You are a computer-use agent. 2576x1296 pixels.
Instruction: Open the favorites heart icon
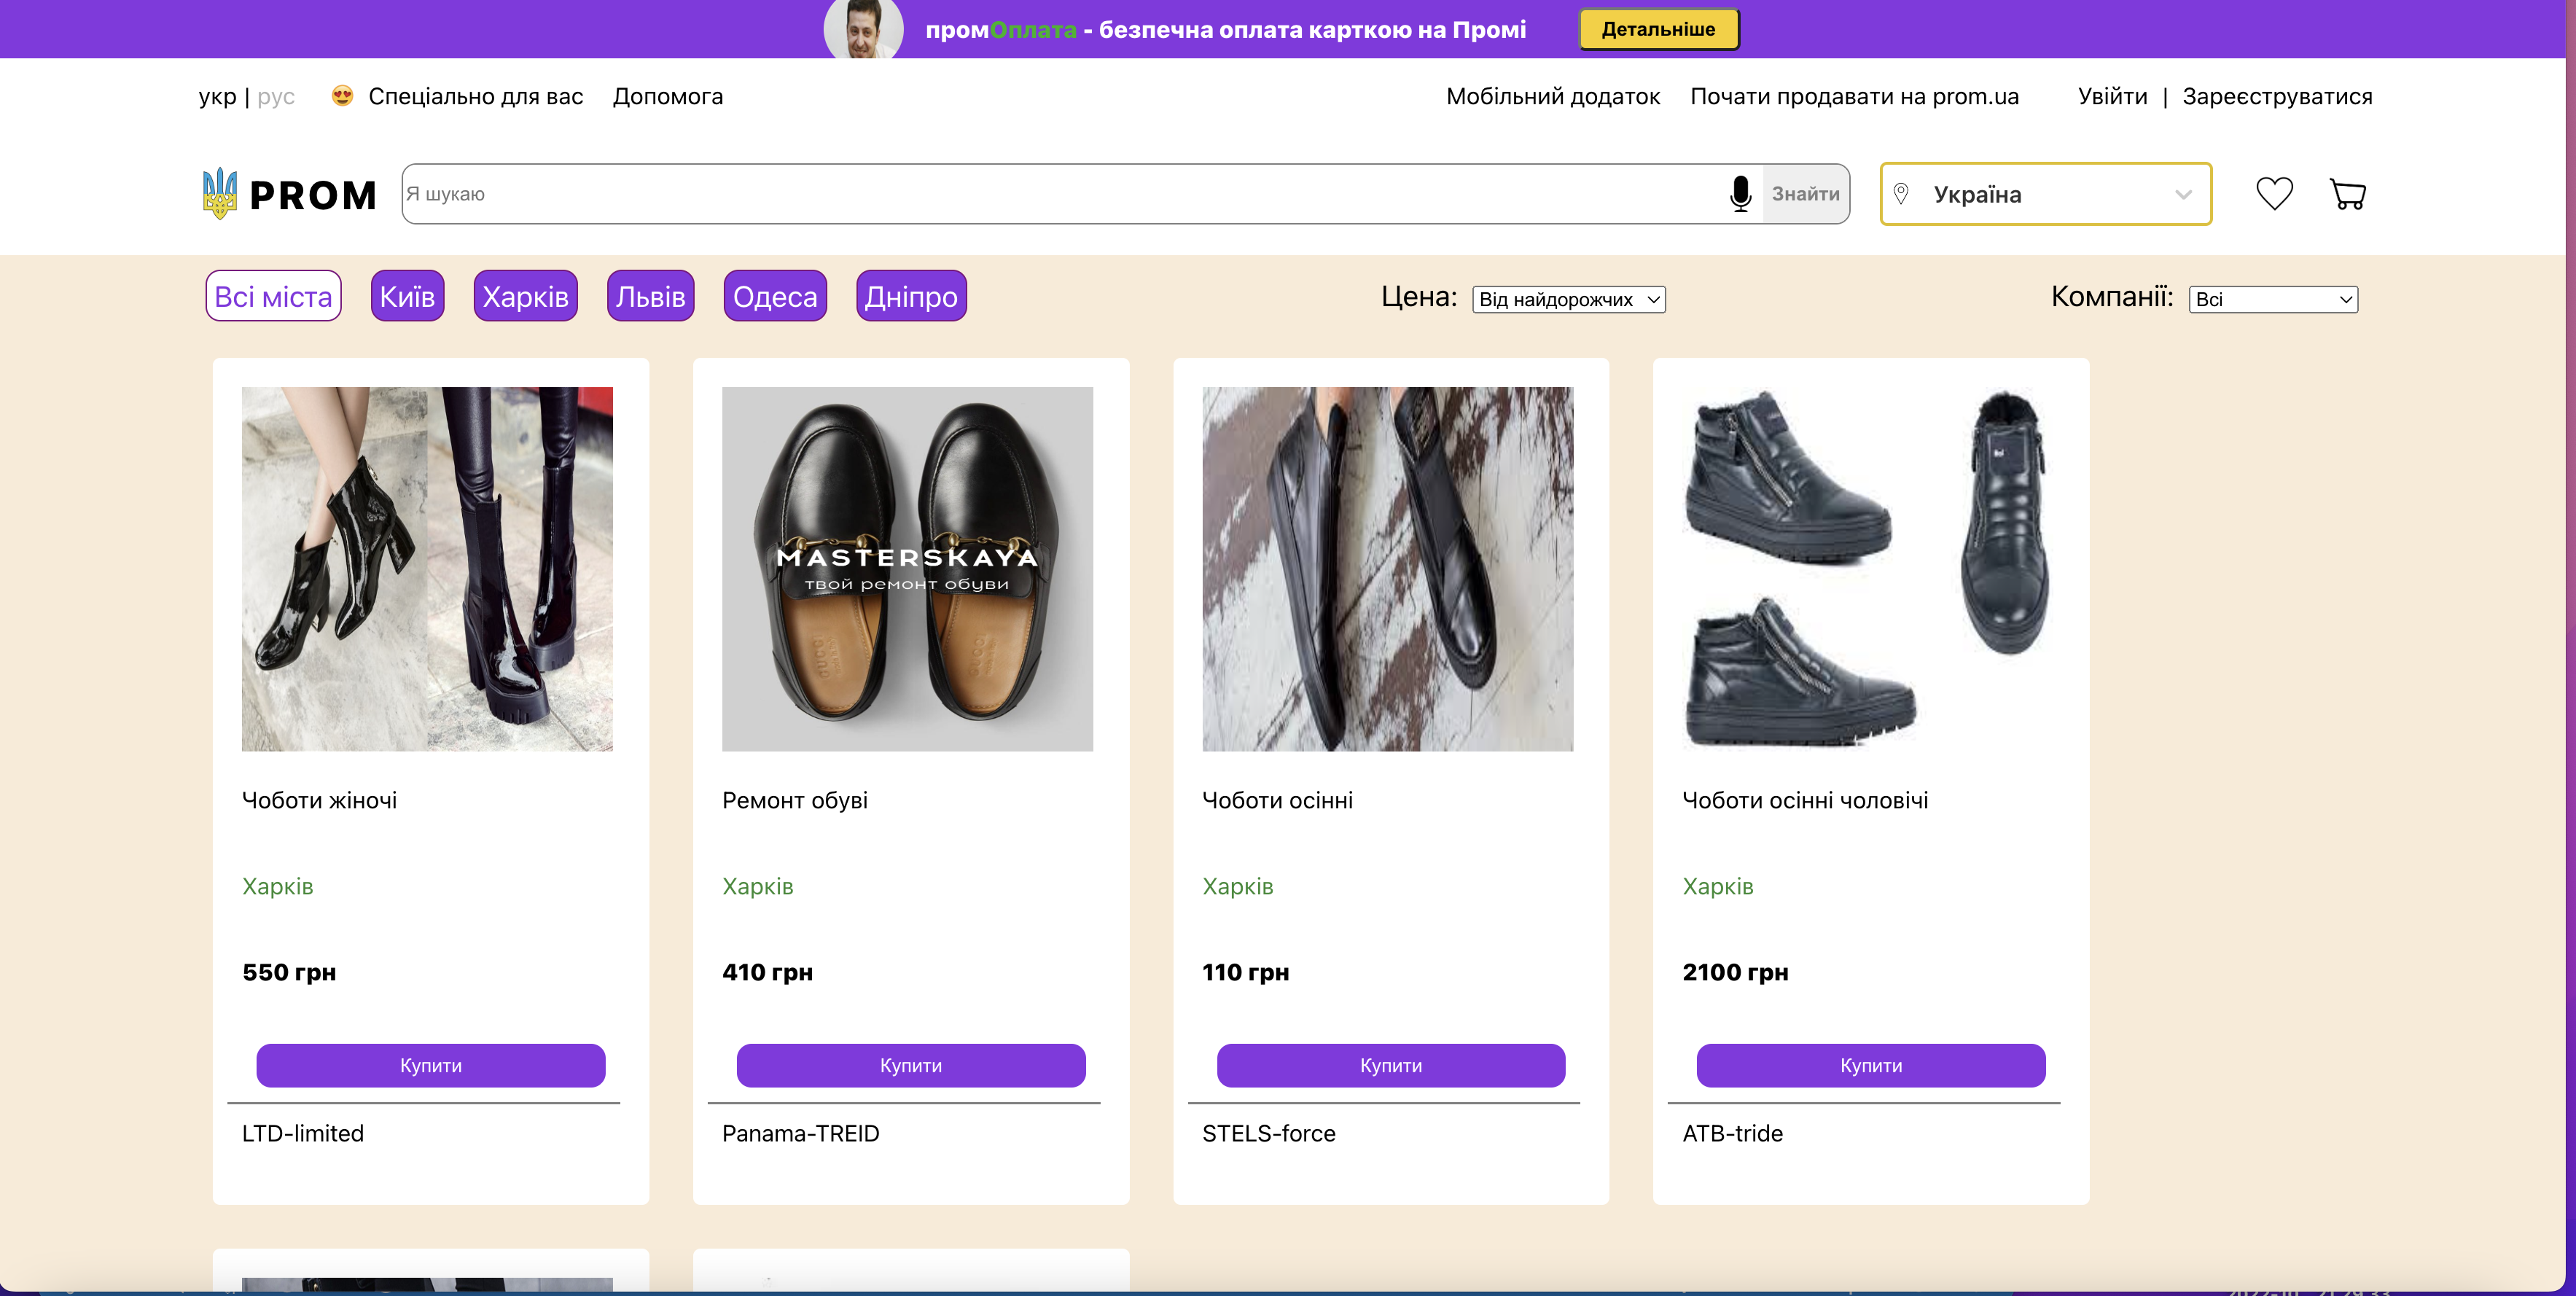pos(2274,194)
